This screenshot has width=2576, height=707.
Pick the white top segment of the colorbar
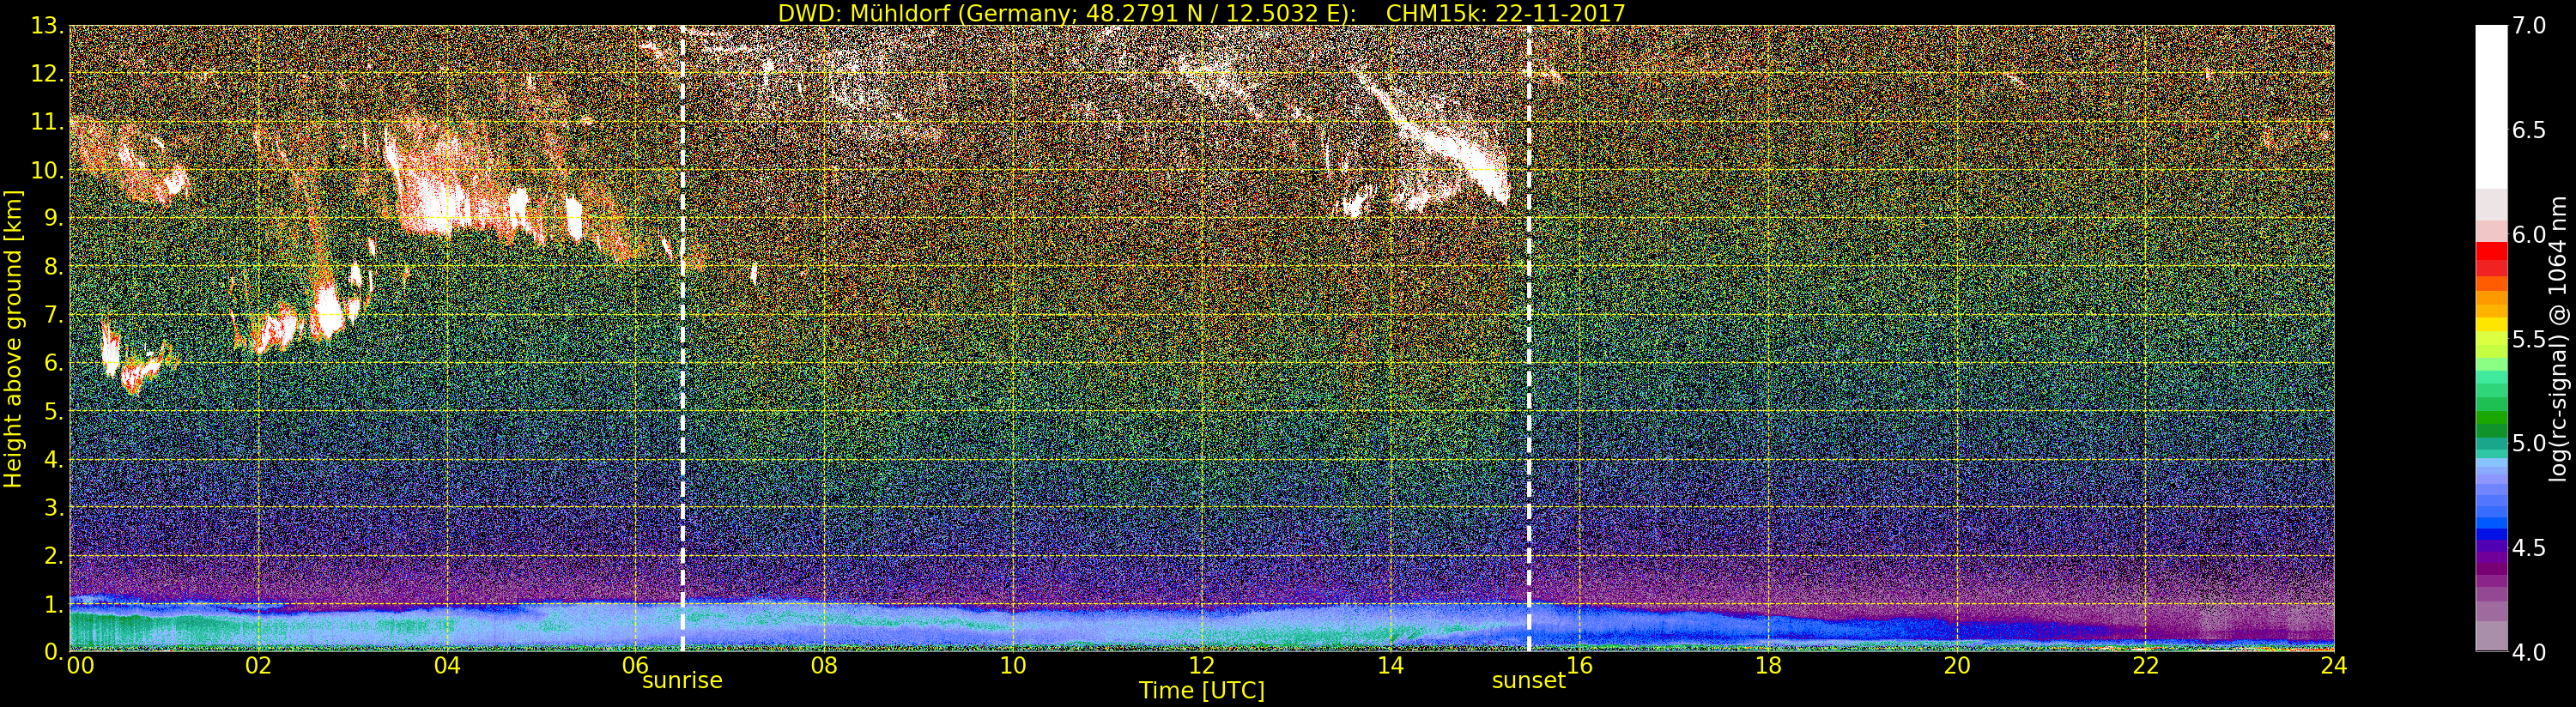coord(2491,107)
